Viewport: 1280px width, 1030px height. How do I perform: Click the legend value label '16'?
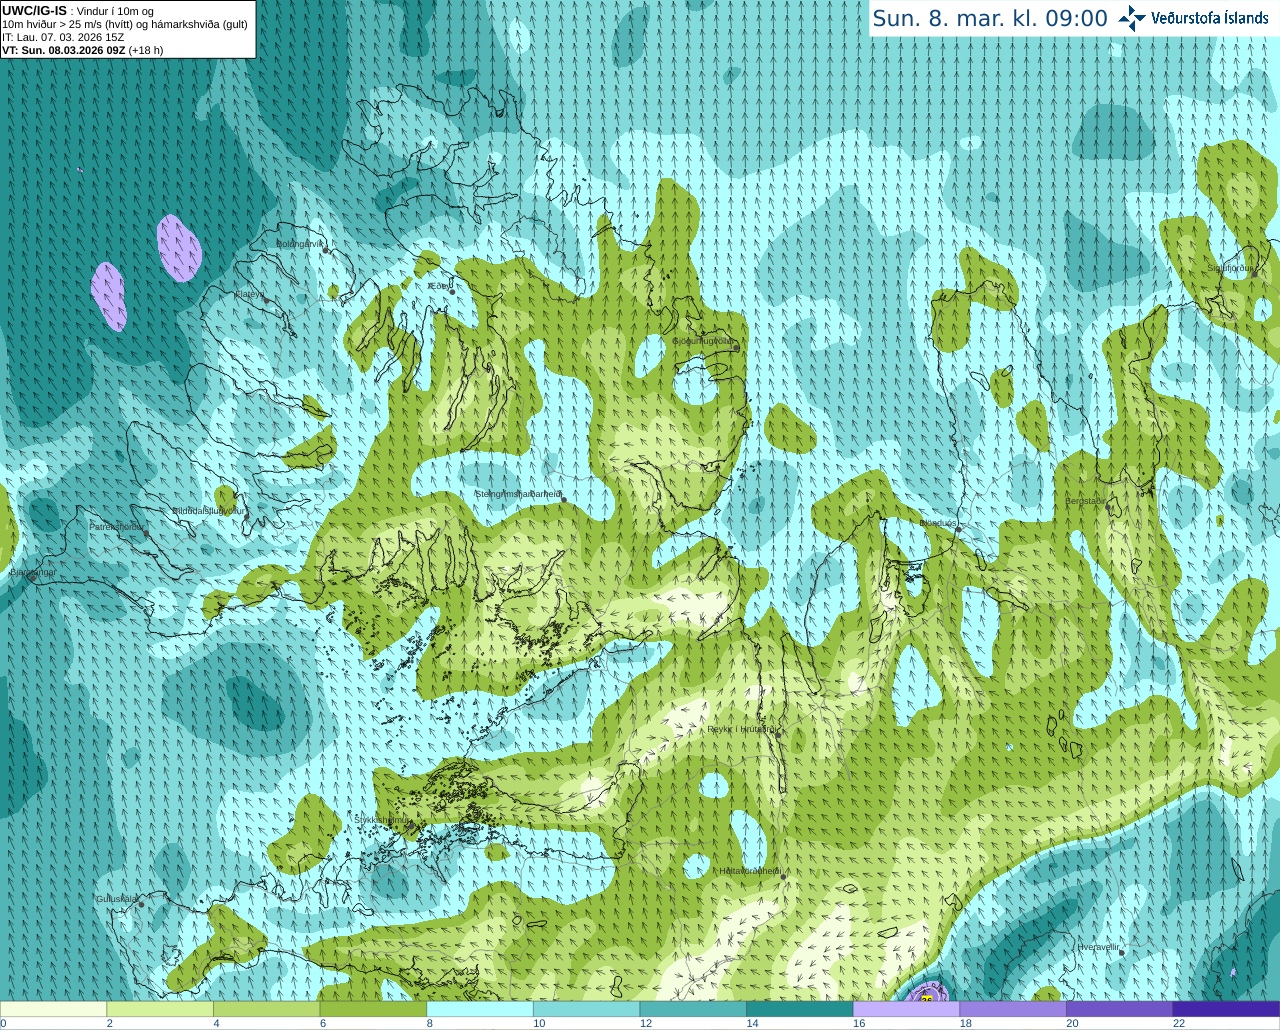pyautogui.click(x=859, y=1023)
